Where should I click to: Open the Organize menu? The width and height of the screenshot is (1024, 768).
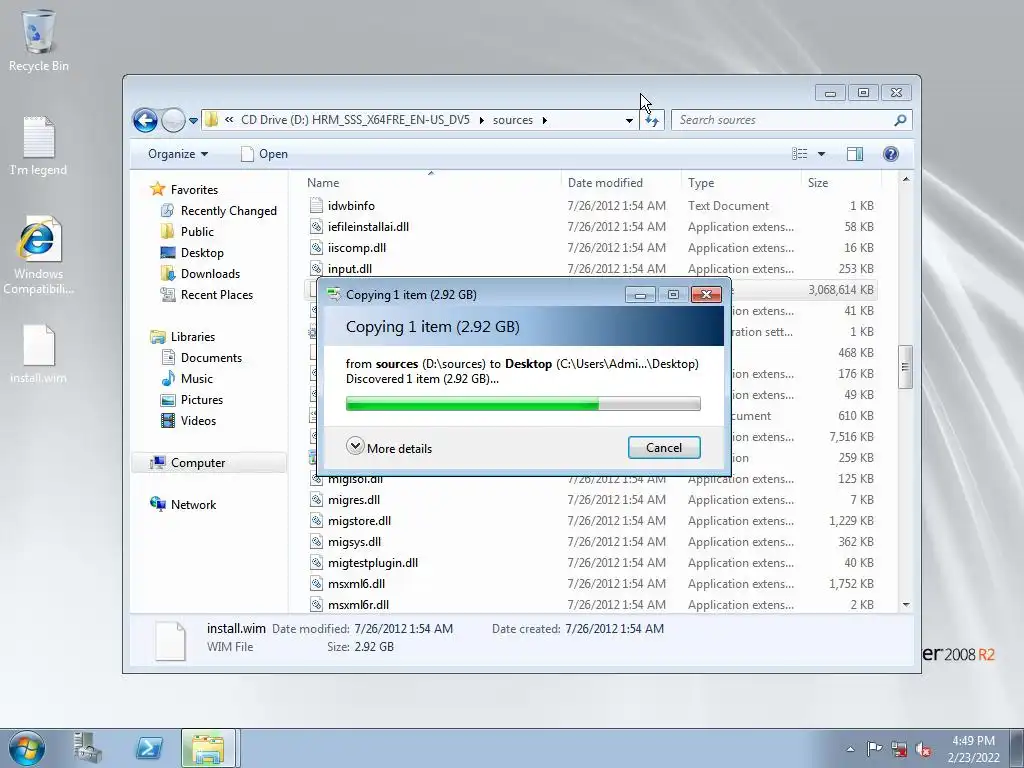(178, 154)
